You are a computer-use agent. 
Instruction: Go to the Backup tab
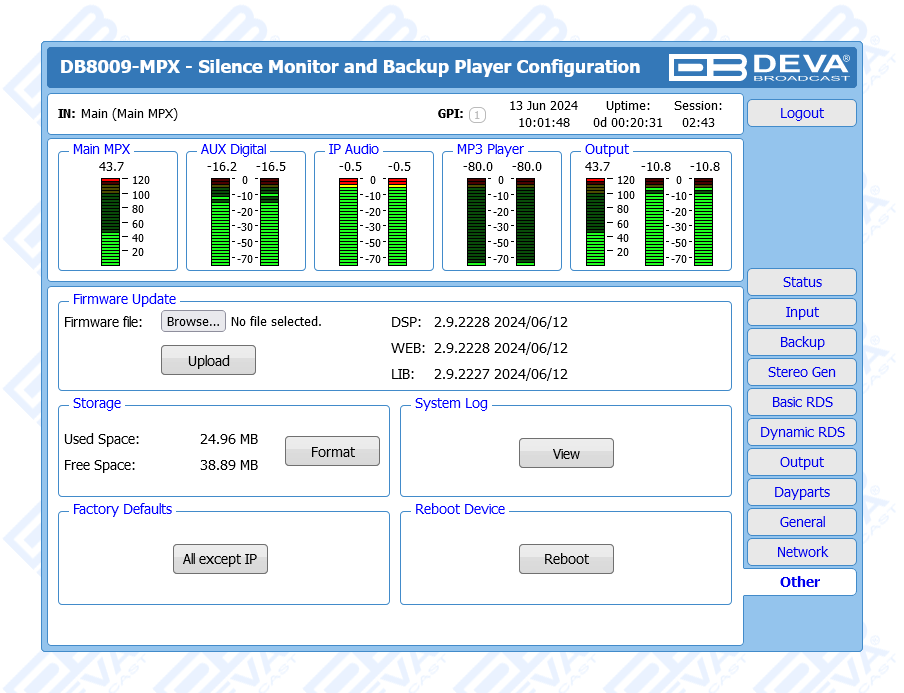(801, 342)
